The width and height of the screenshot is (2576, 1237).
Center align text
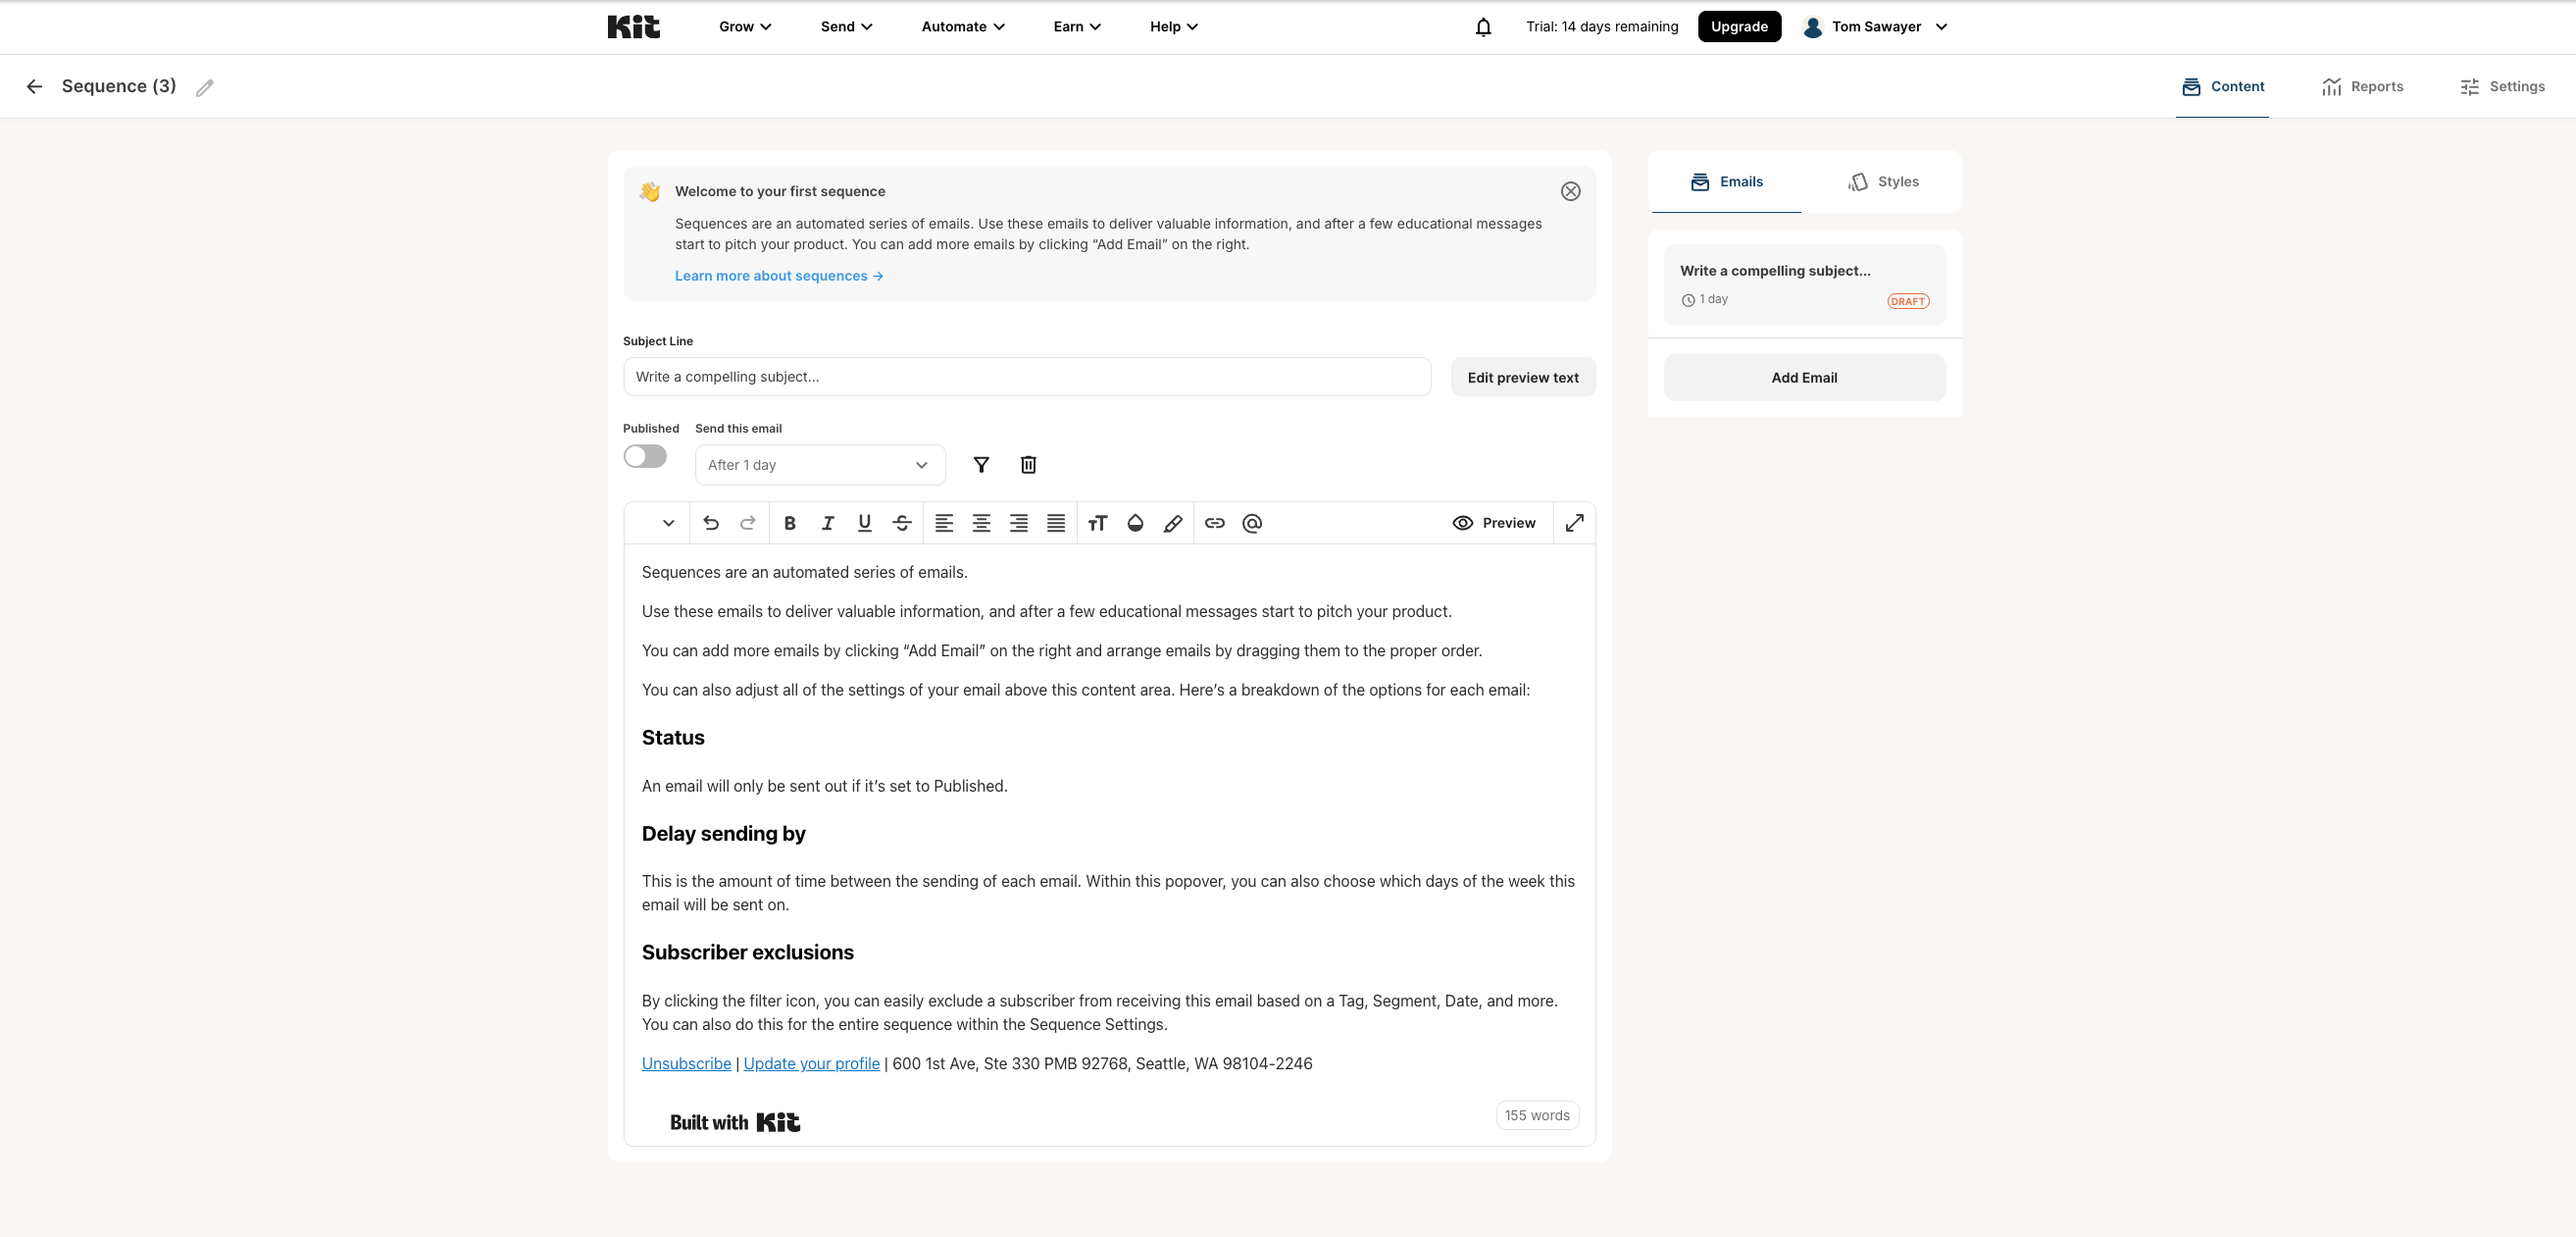(982, 523)
